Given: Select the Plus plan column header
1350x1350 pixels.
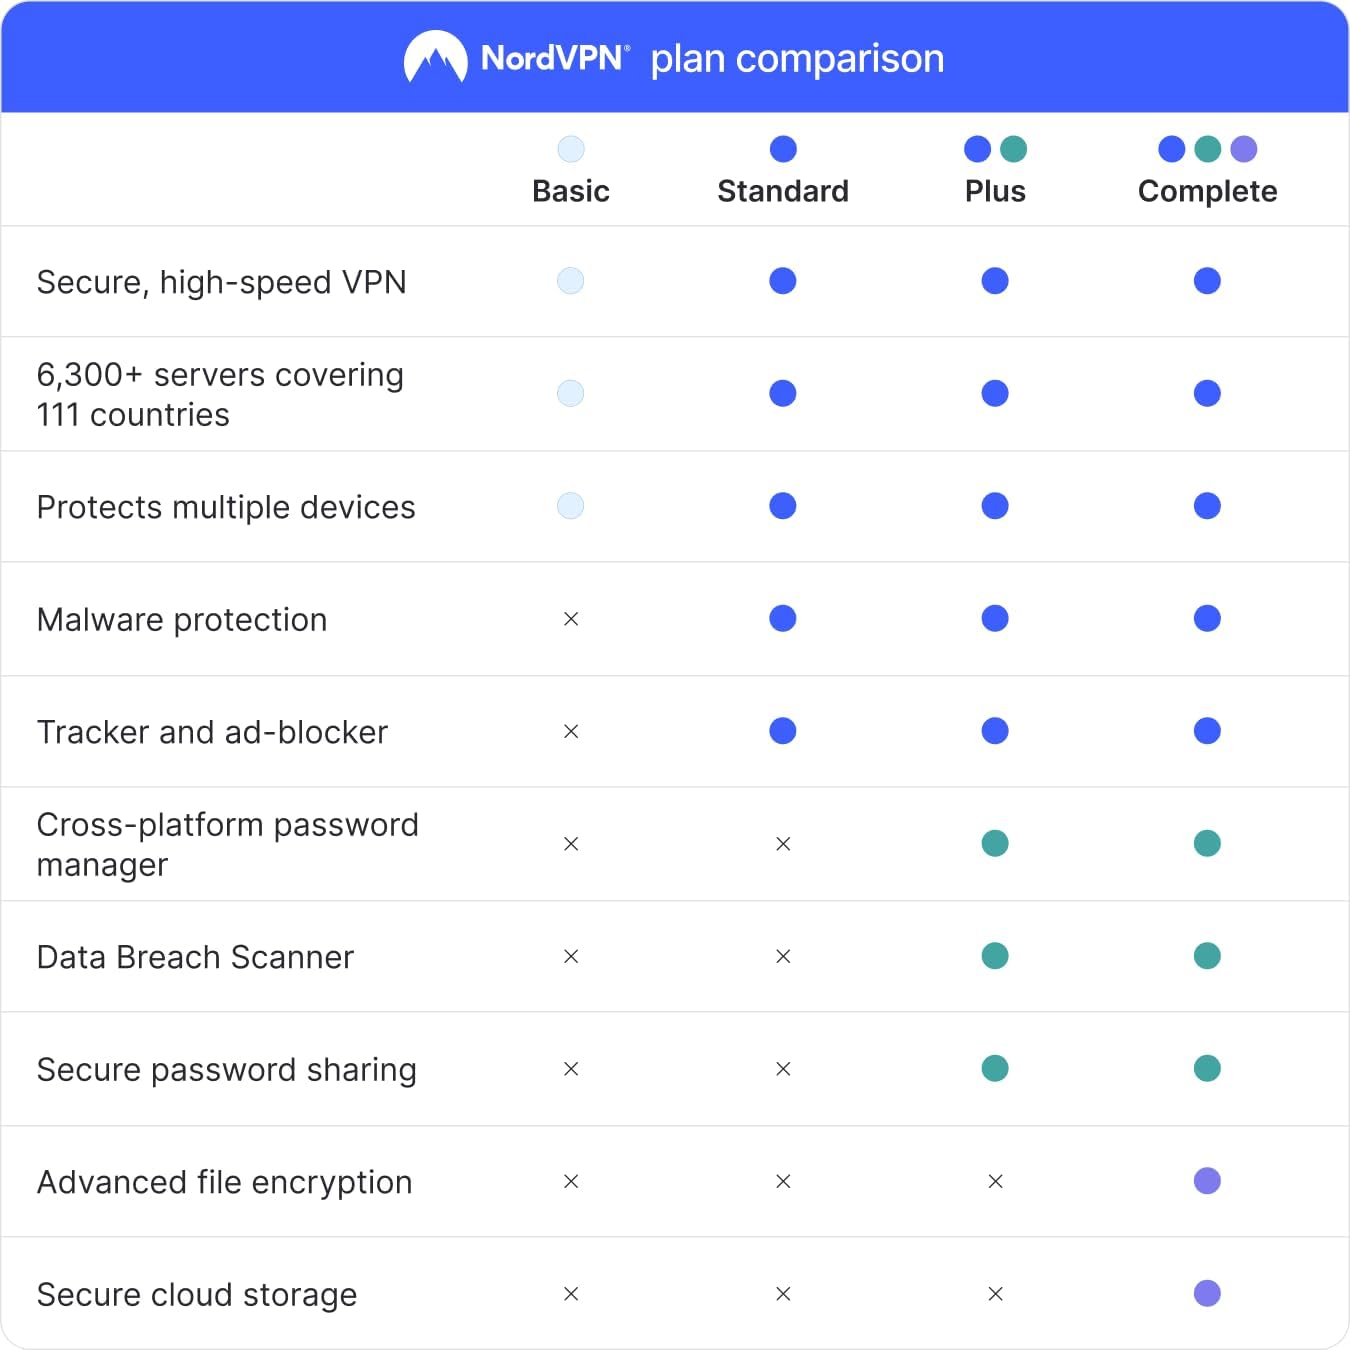Looking at the screenshot, I should [995, 191].
